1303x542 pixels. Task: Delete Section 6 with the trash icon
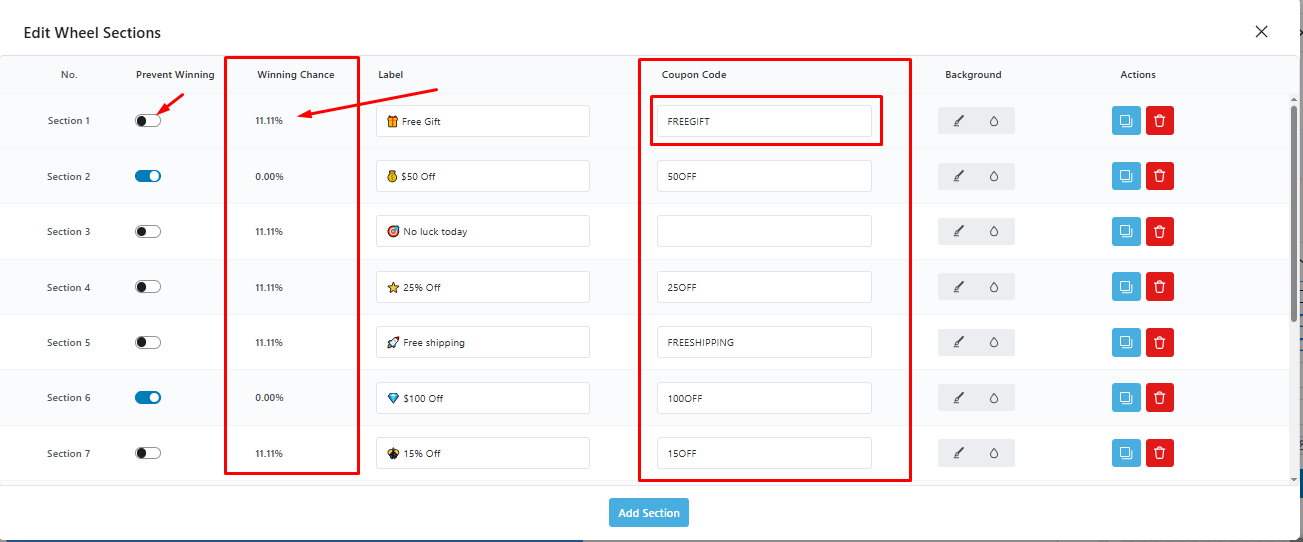coord(1160,397)
